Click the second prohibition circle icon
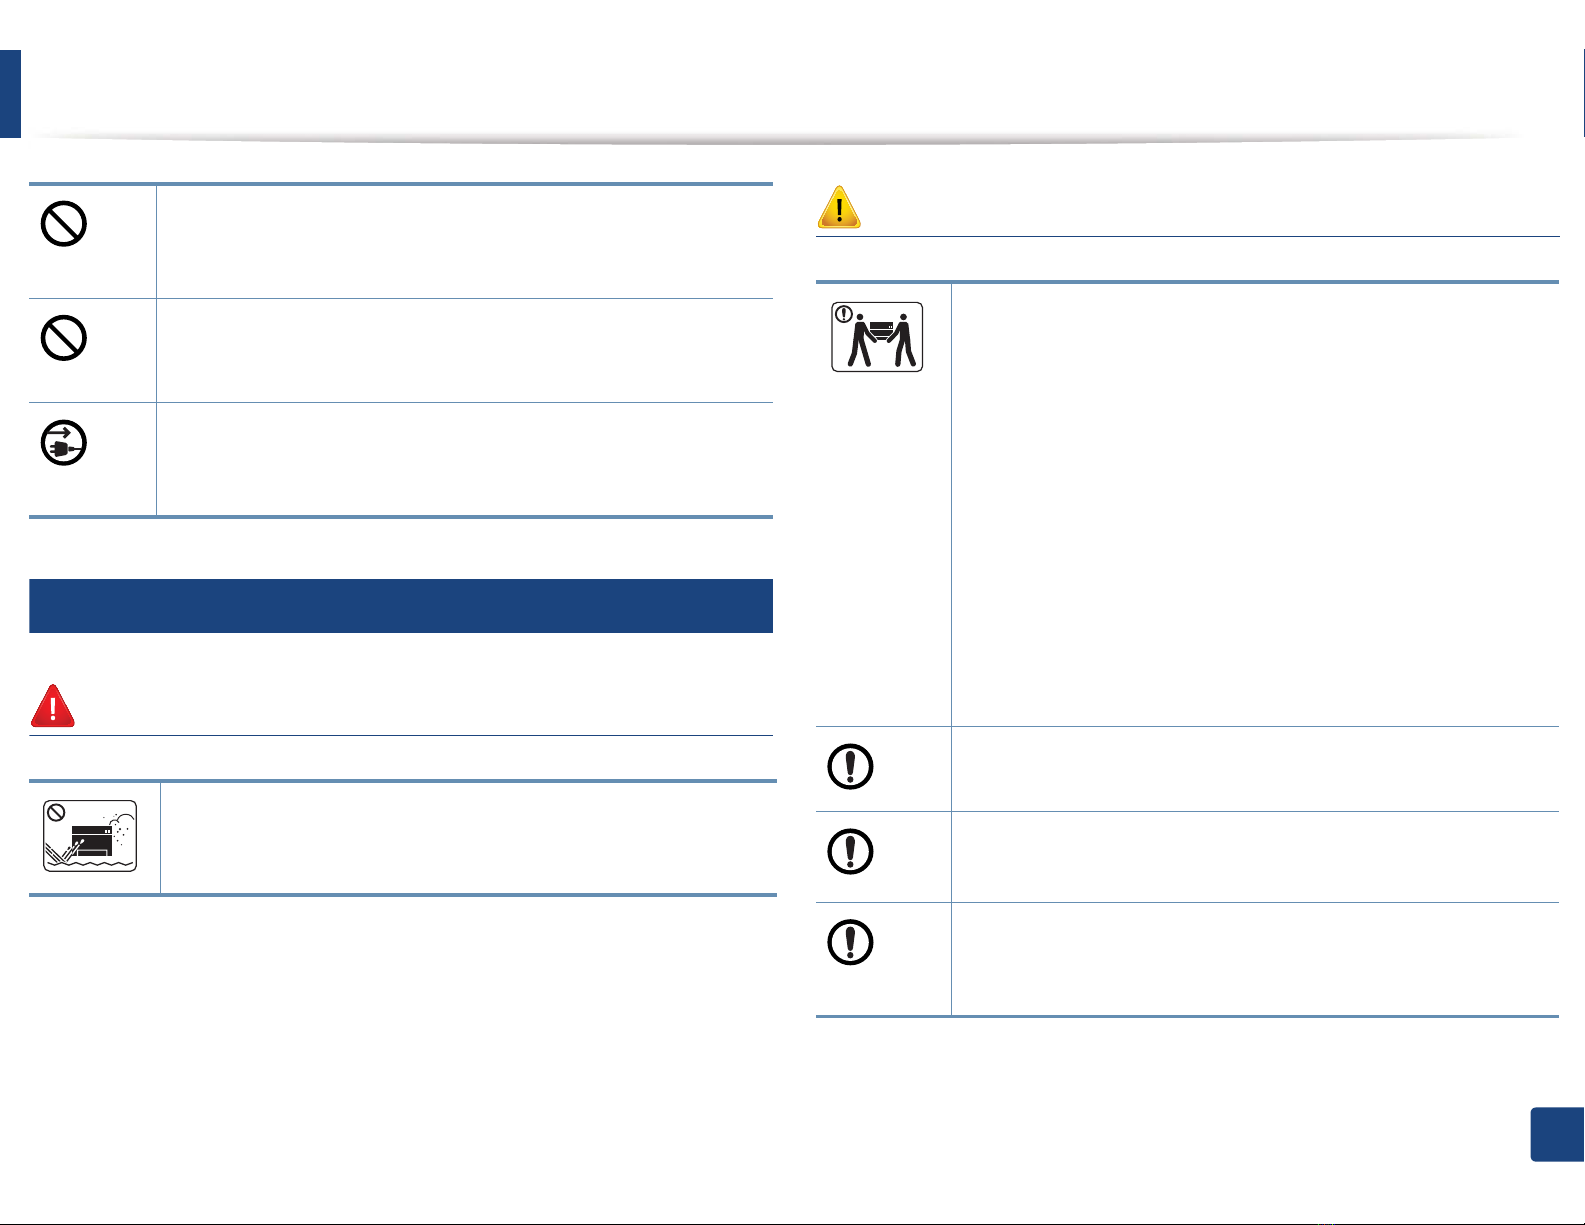Screen dimensions: 1585x1225 click(x=63, y=338)
